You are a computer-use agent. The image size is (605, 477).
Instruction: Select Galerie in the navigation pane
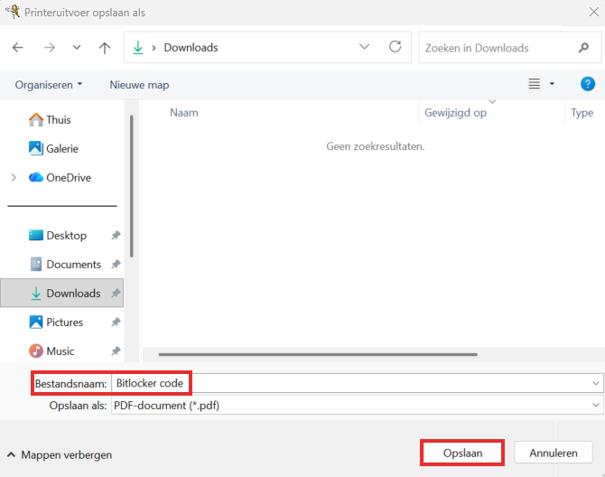[54, 149]
